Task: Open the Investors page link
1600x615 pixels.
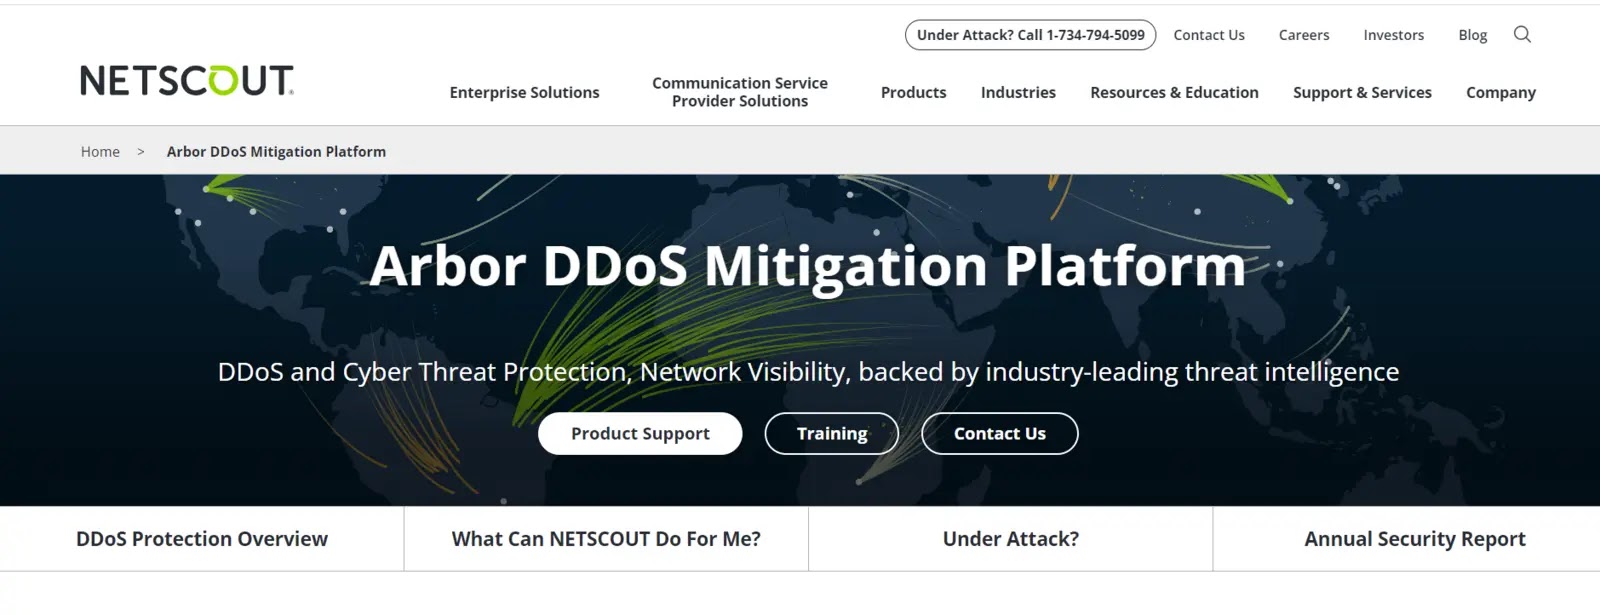Action: pyautogui.click(x=1393, y=34)
